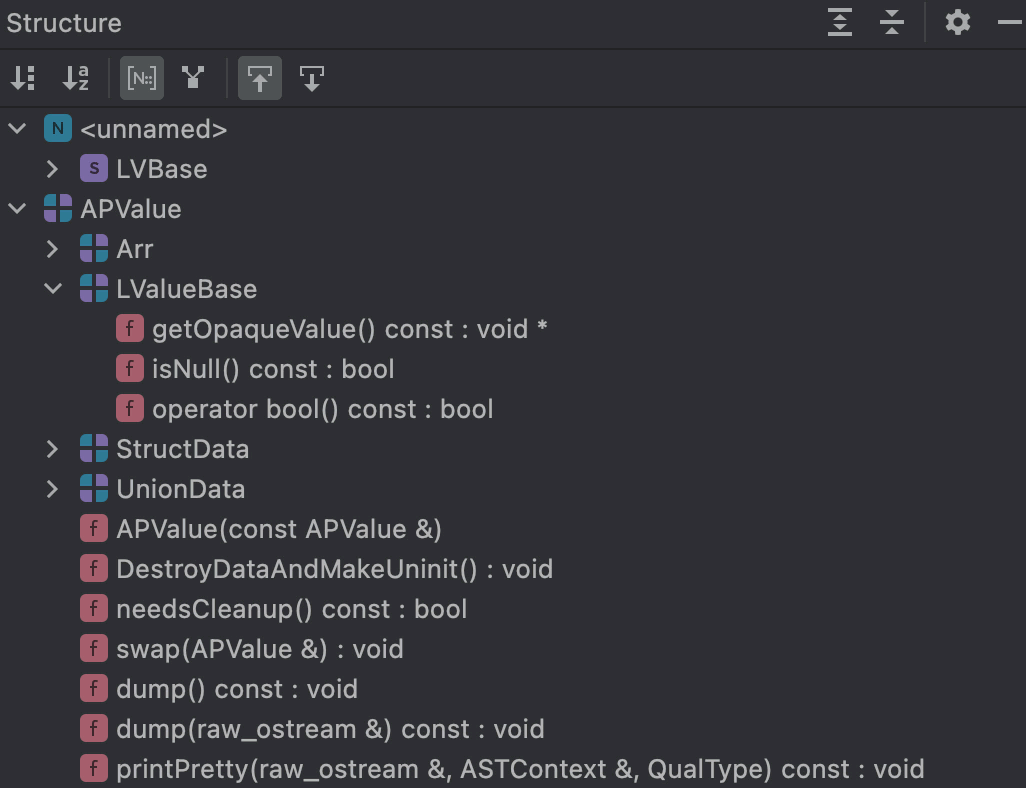
Task: Select the APValue class icon
Action: pos(58,209)
